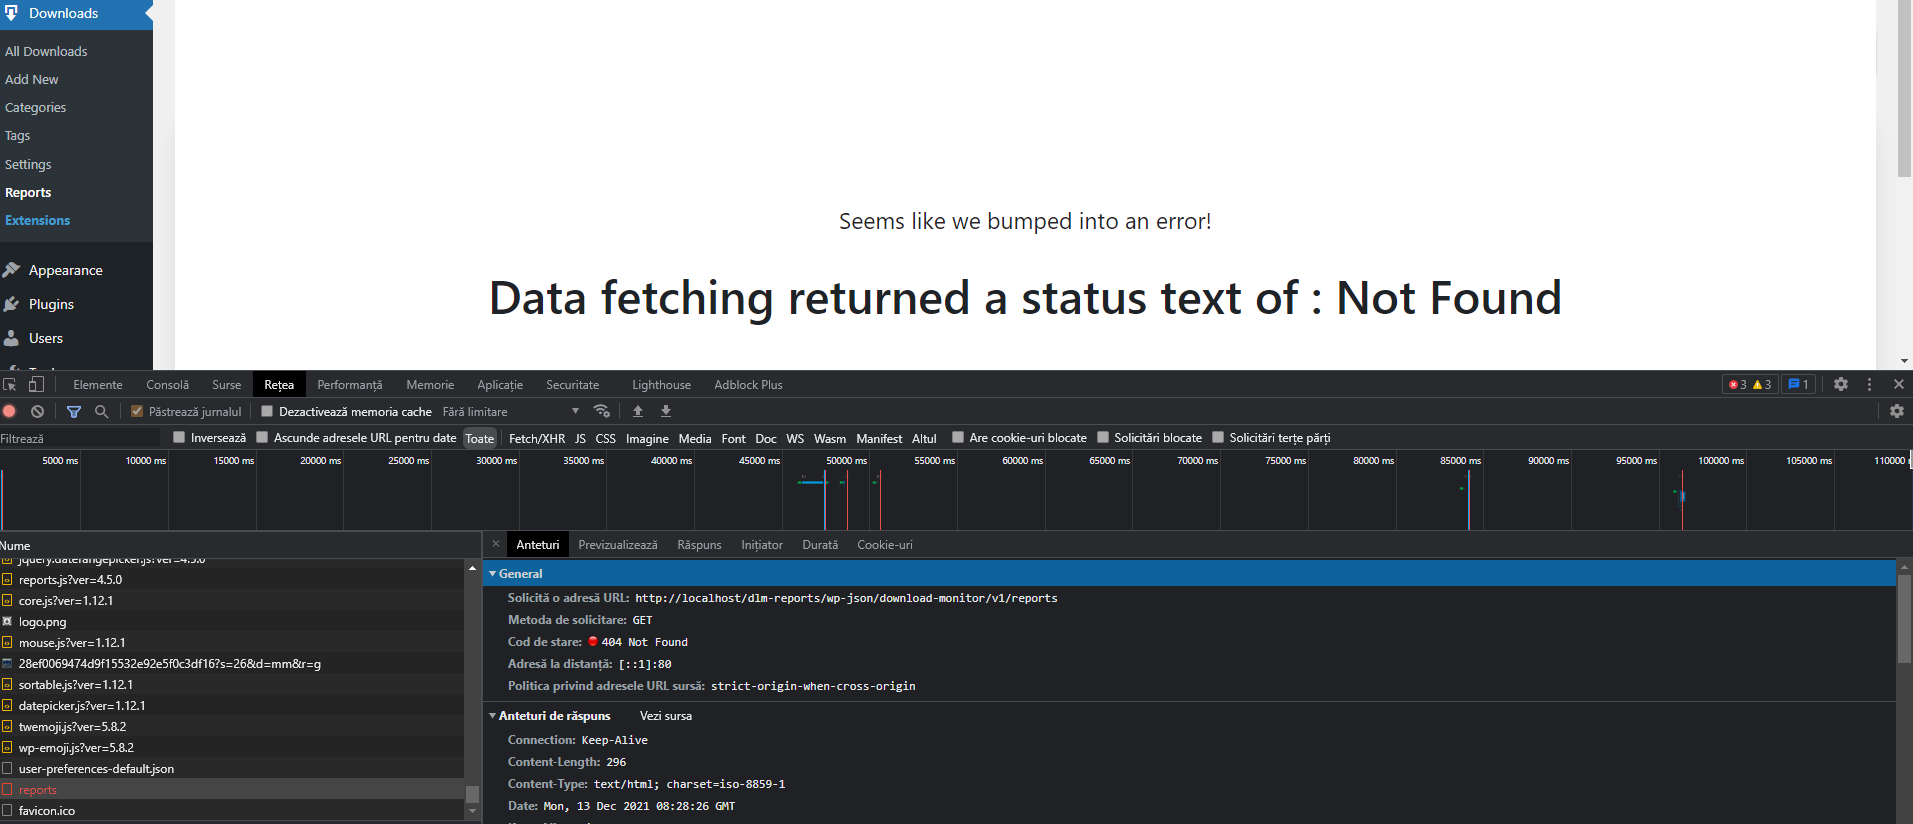This screenshot has width=1913, height=824.
Task: Open DevTools three-dot customize menu
Action: click(1869, 384)
